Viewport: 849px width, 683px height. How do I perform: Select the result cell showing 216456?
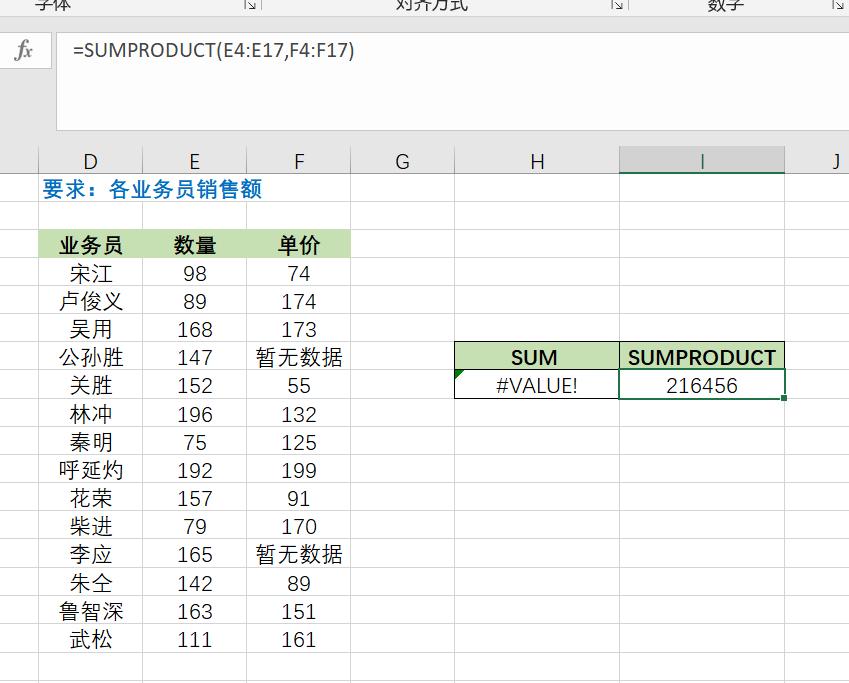[702, 385]
